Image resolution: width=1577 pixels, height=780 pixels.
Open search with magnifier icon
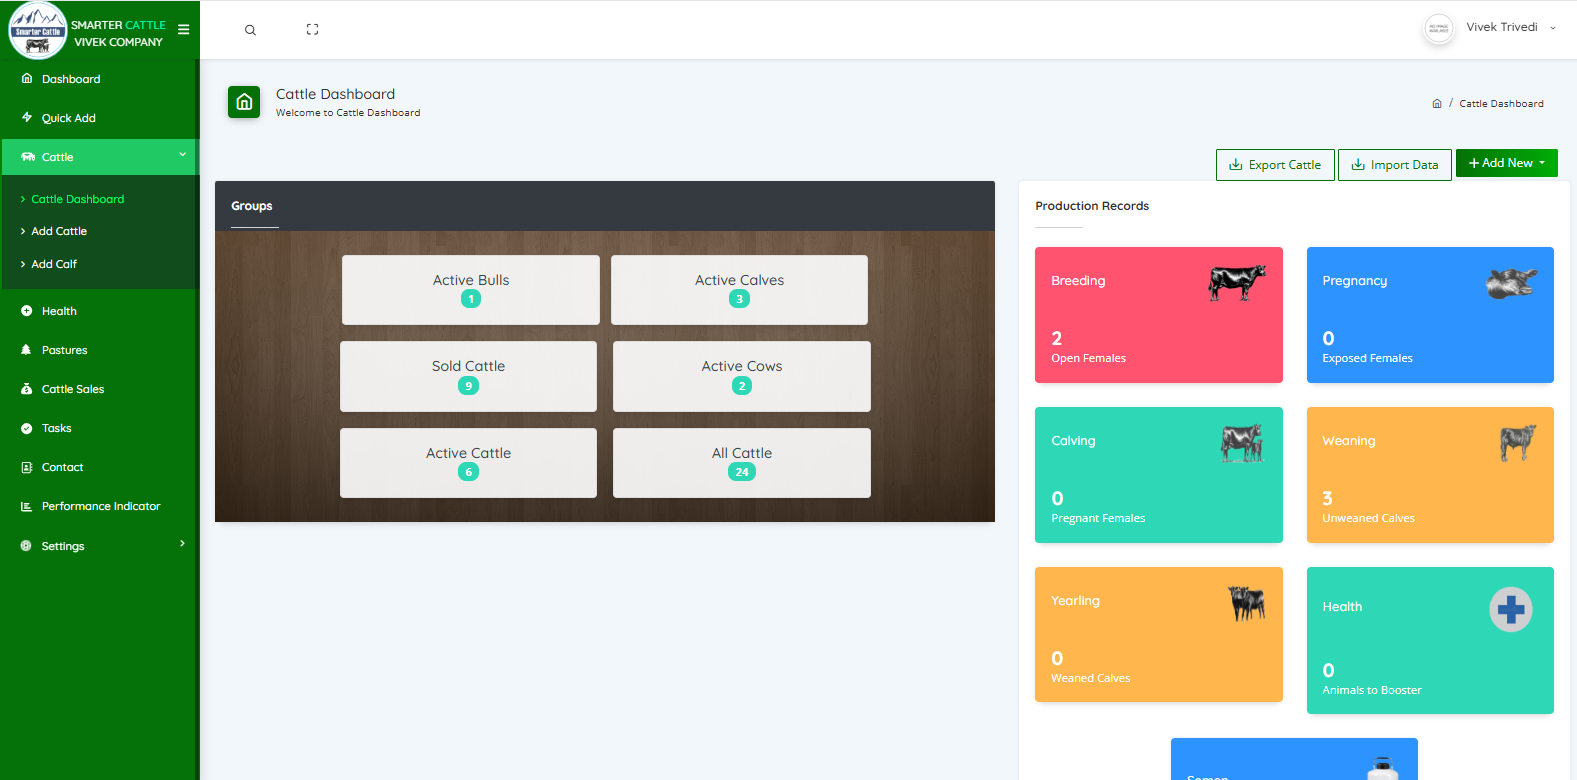(x=250, y=30)
